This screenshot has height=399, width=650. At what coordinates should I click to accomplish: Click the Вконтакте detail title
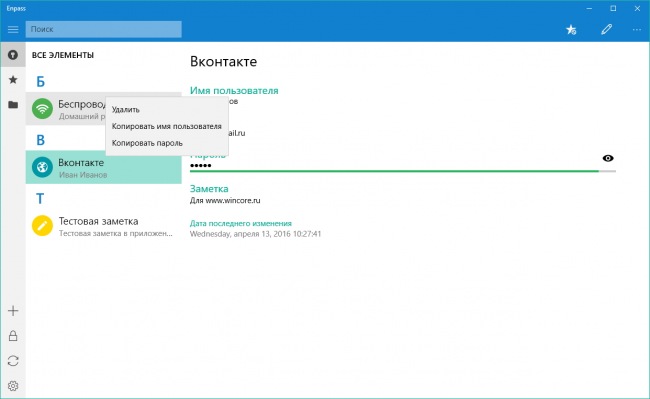223,61
